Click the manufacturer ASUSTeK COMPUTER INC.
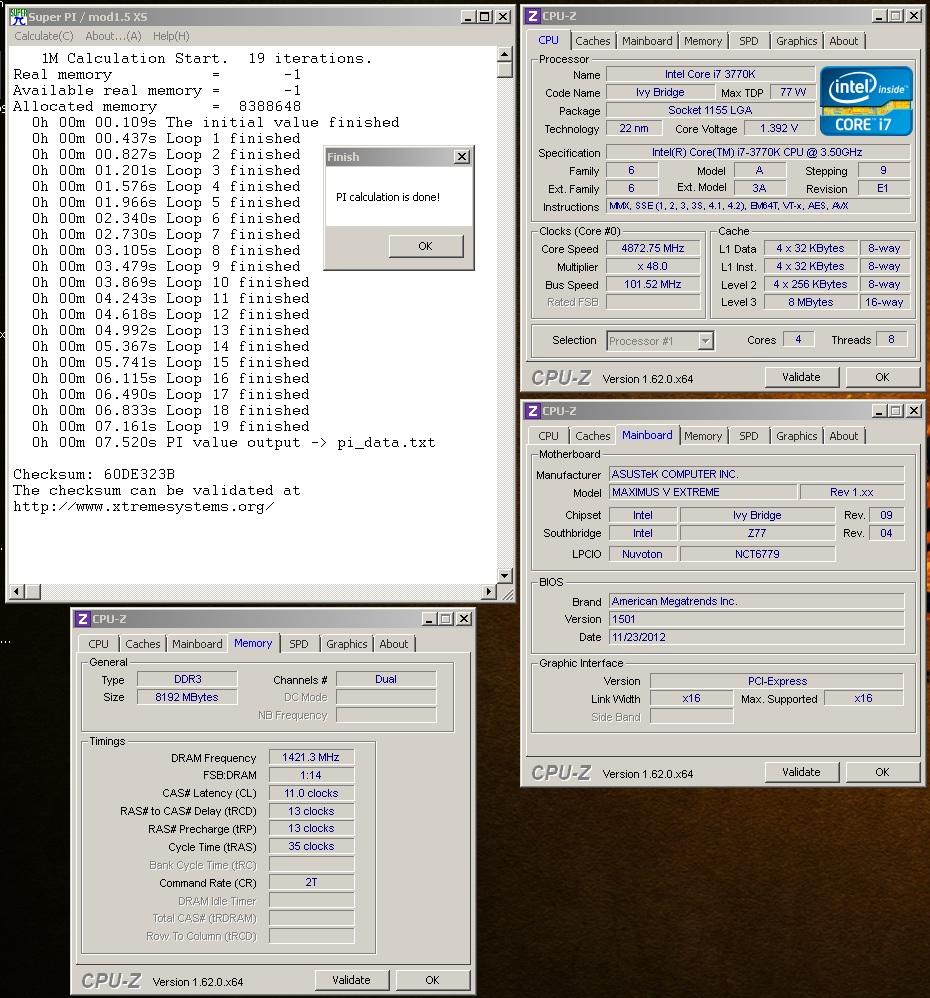Viewport: 930px width, 998px height. 756,474
